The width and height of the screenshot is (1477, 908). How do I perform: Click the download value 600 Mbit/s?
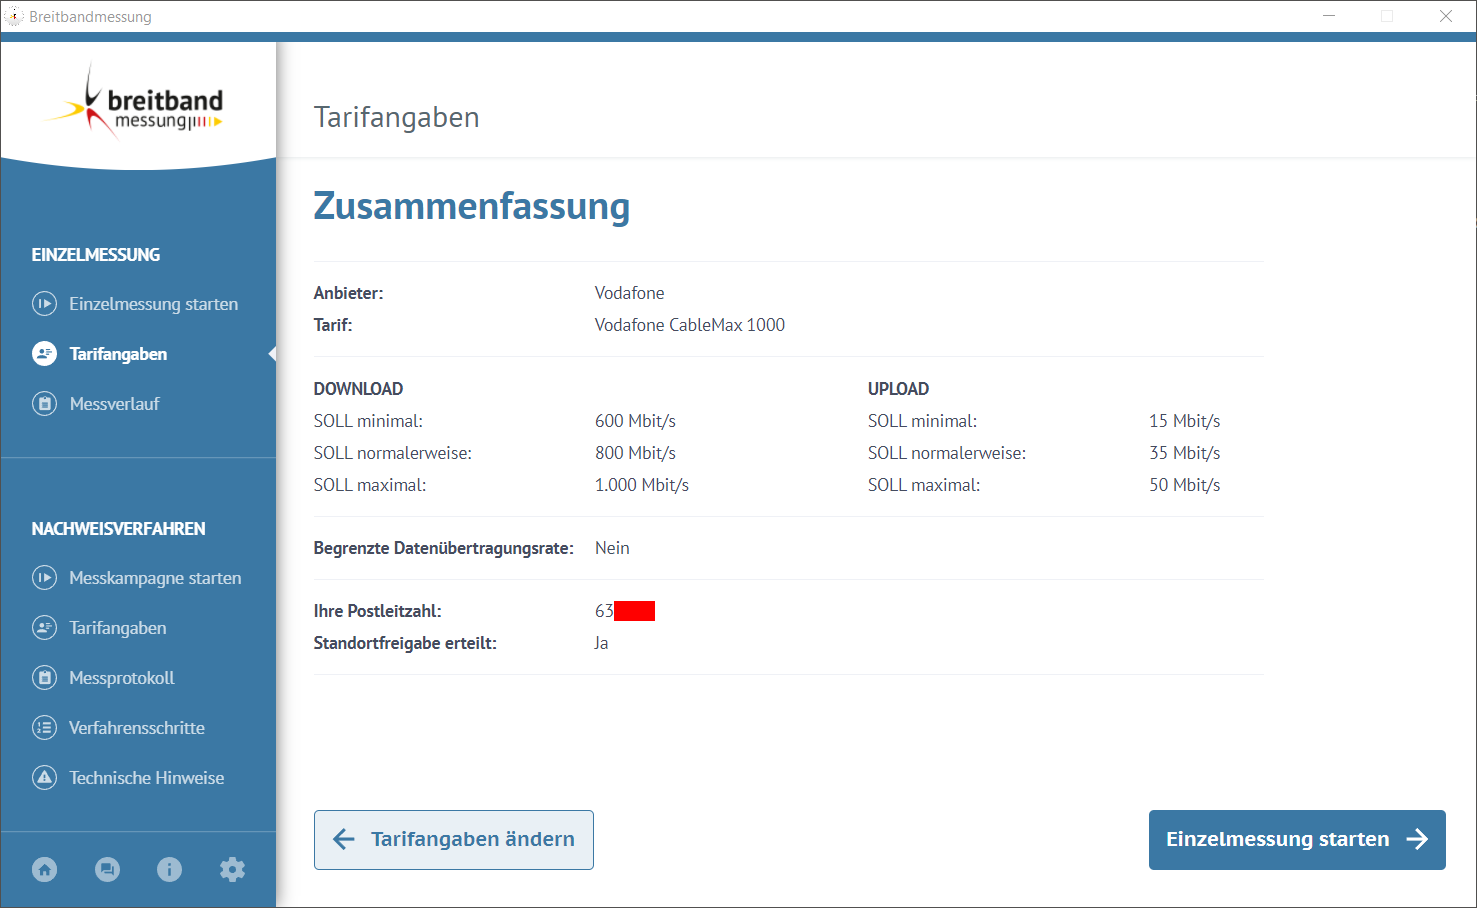(635, 421)
